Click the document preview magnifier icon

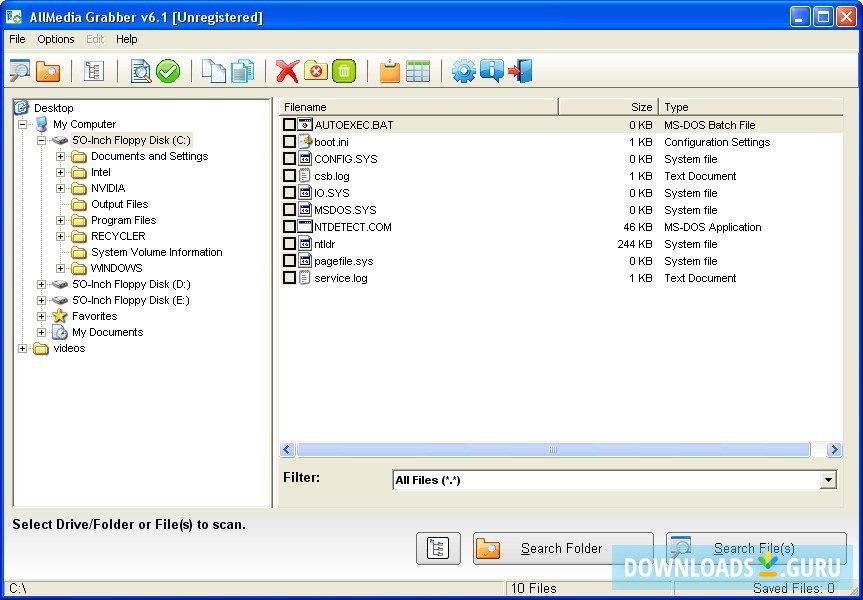coord(141,72)
